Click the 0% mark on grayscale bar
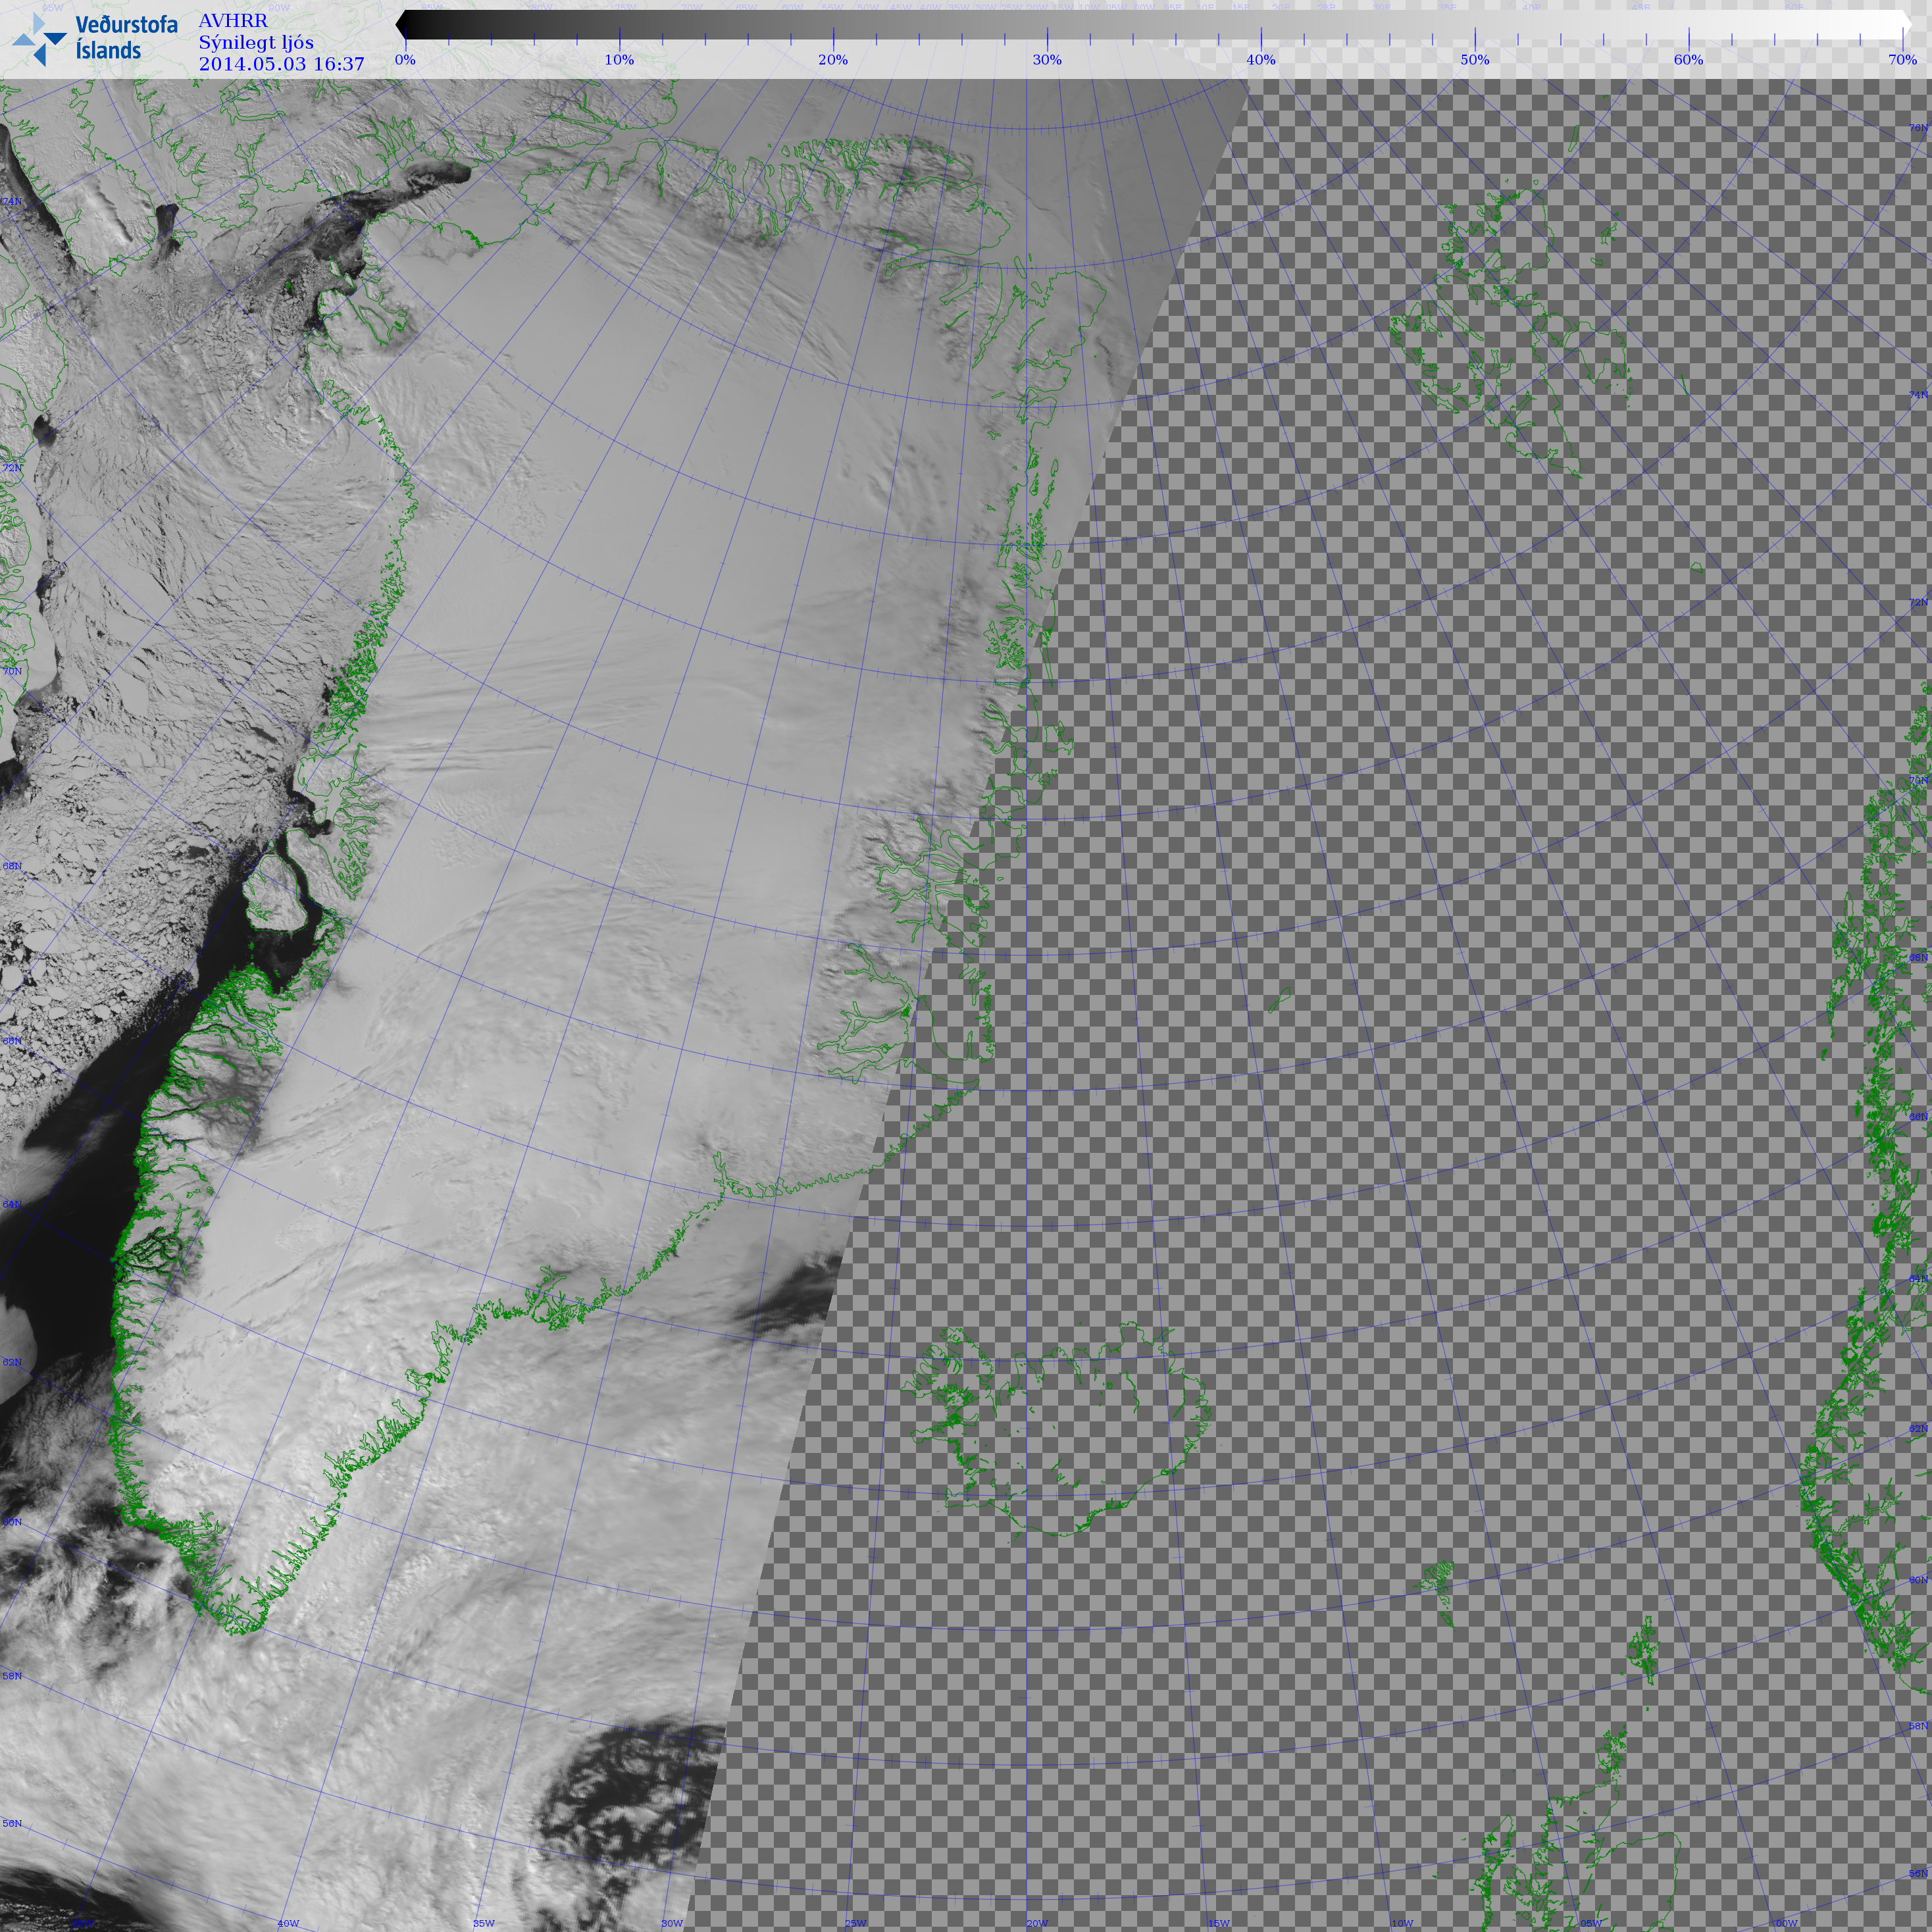The height and width of the screenshot is (1932, 1932). tap(405, 60)
